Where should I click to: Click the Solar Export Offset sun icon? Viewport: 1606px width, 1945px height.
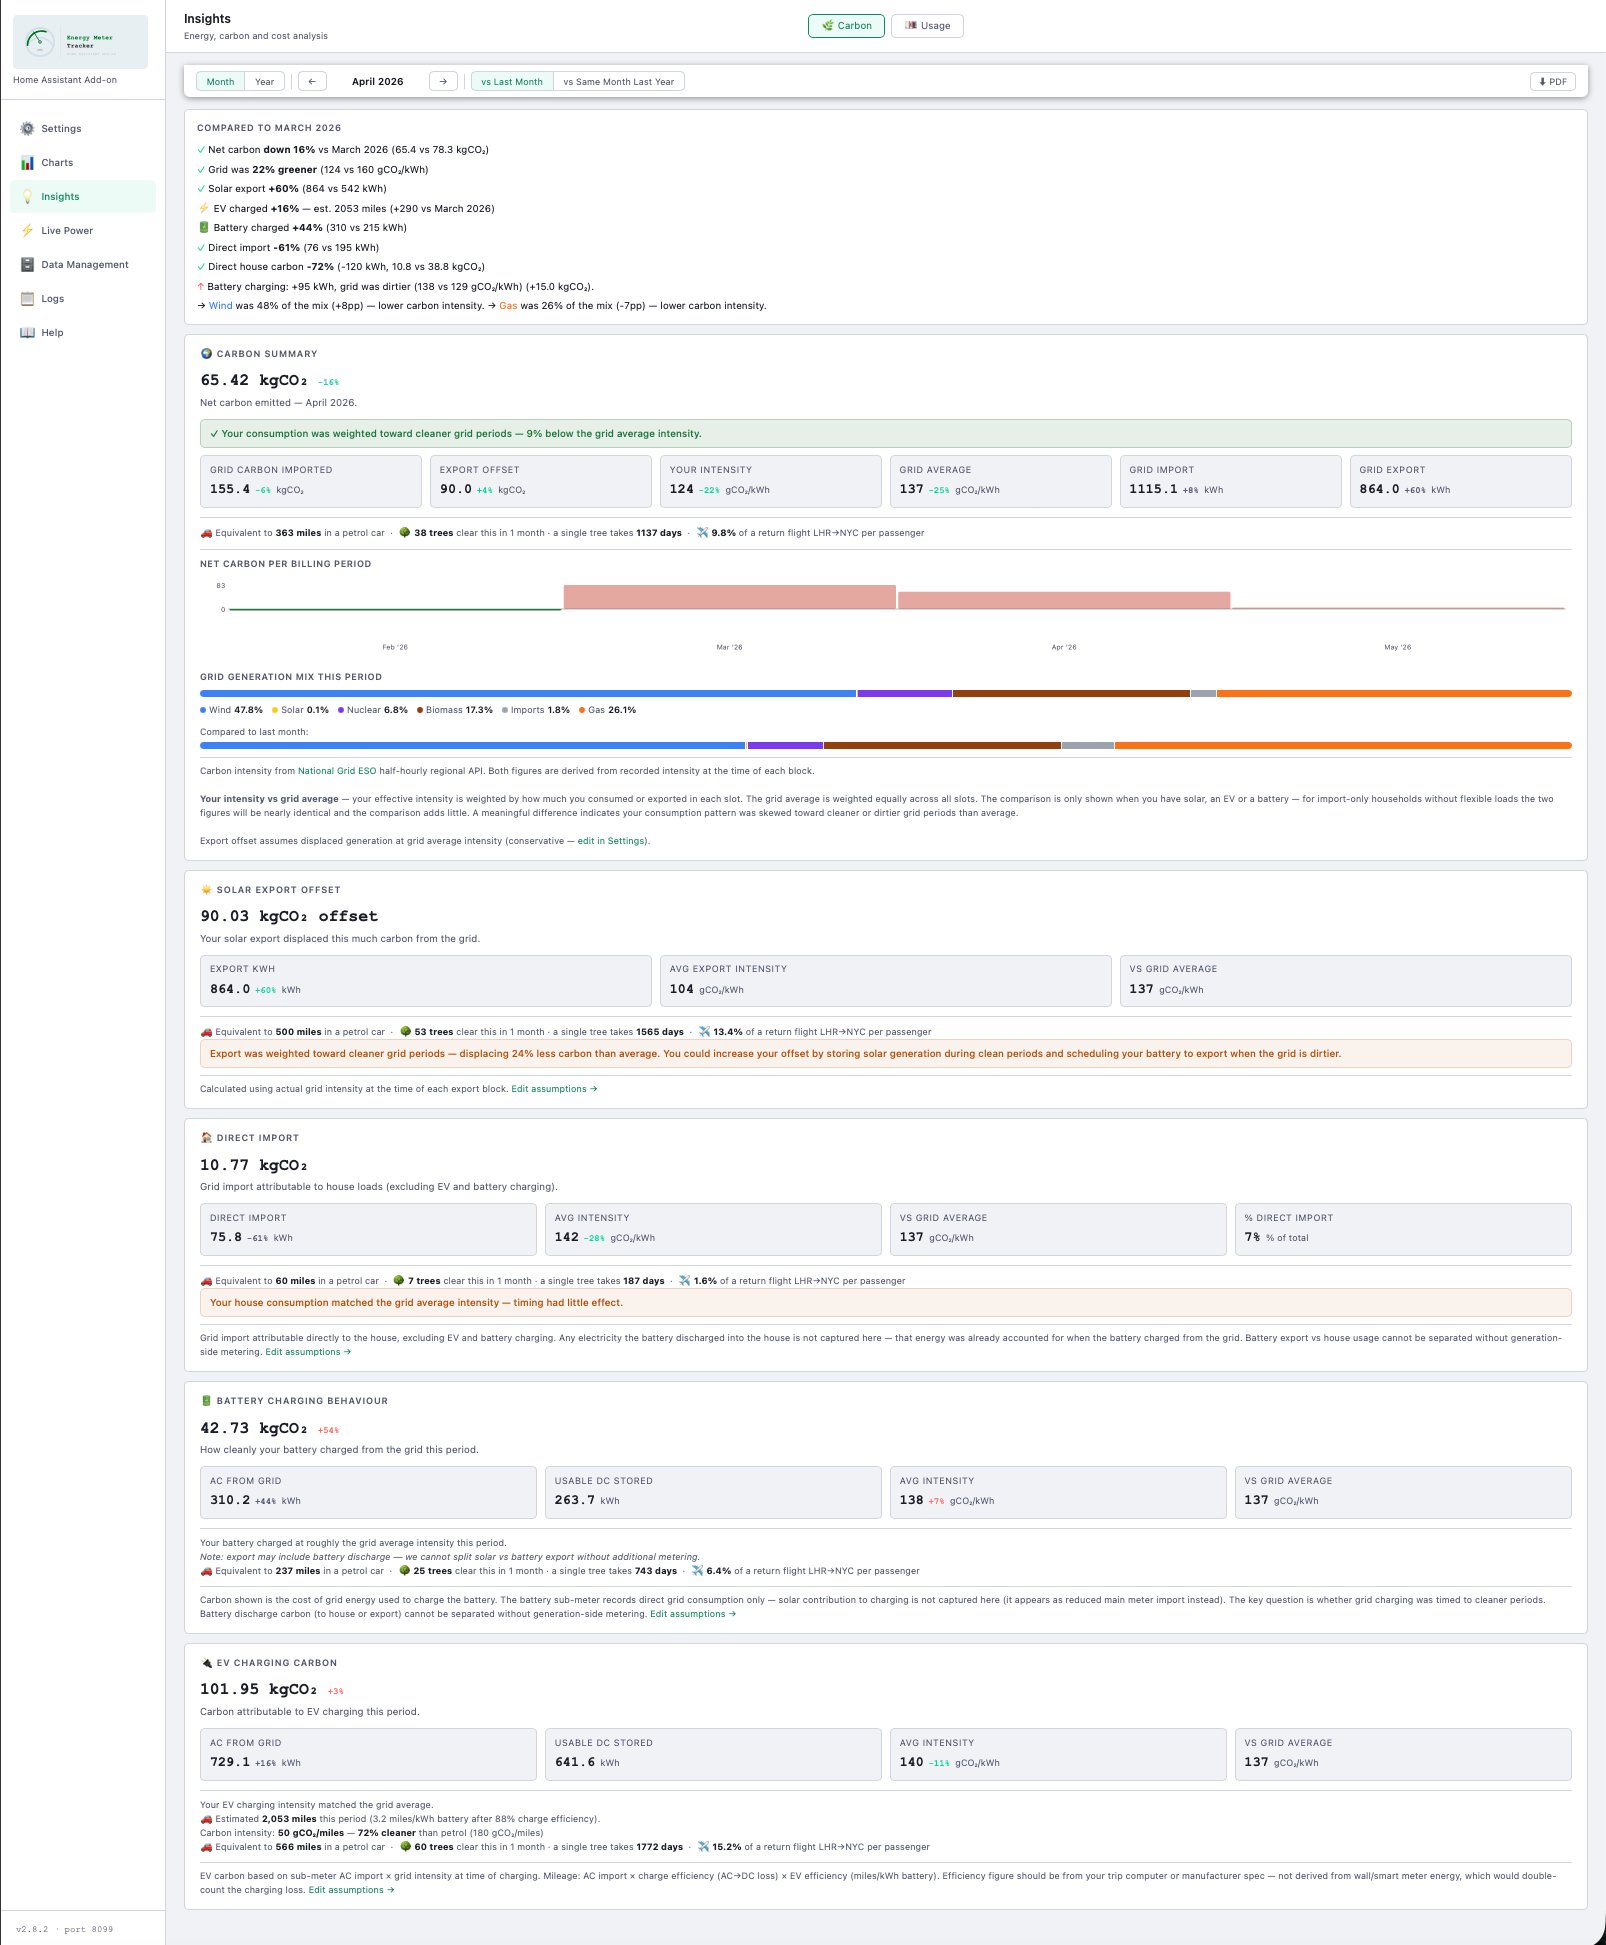point(206,890)
